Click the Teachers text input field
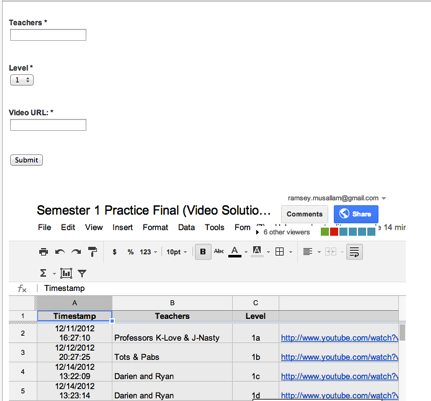The width and height of the screenshot is (431, 401). pyautogui.click(x=48, y=35)
